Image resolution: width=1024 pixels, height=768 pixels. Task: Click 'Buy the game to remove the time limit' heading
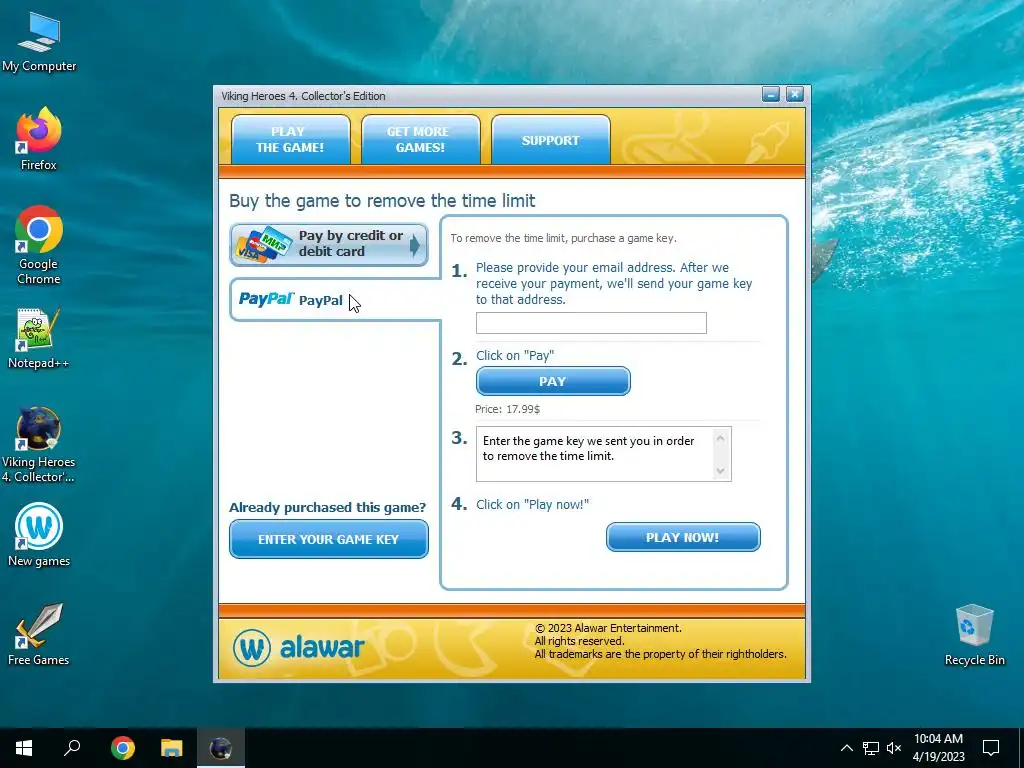click(382, 200)
